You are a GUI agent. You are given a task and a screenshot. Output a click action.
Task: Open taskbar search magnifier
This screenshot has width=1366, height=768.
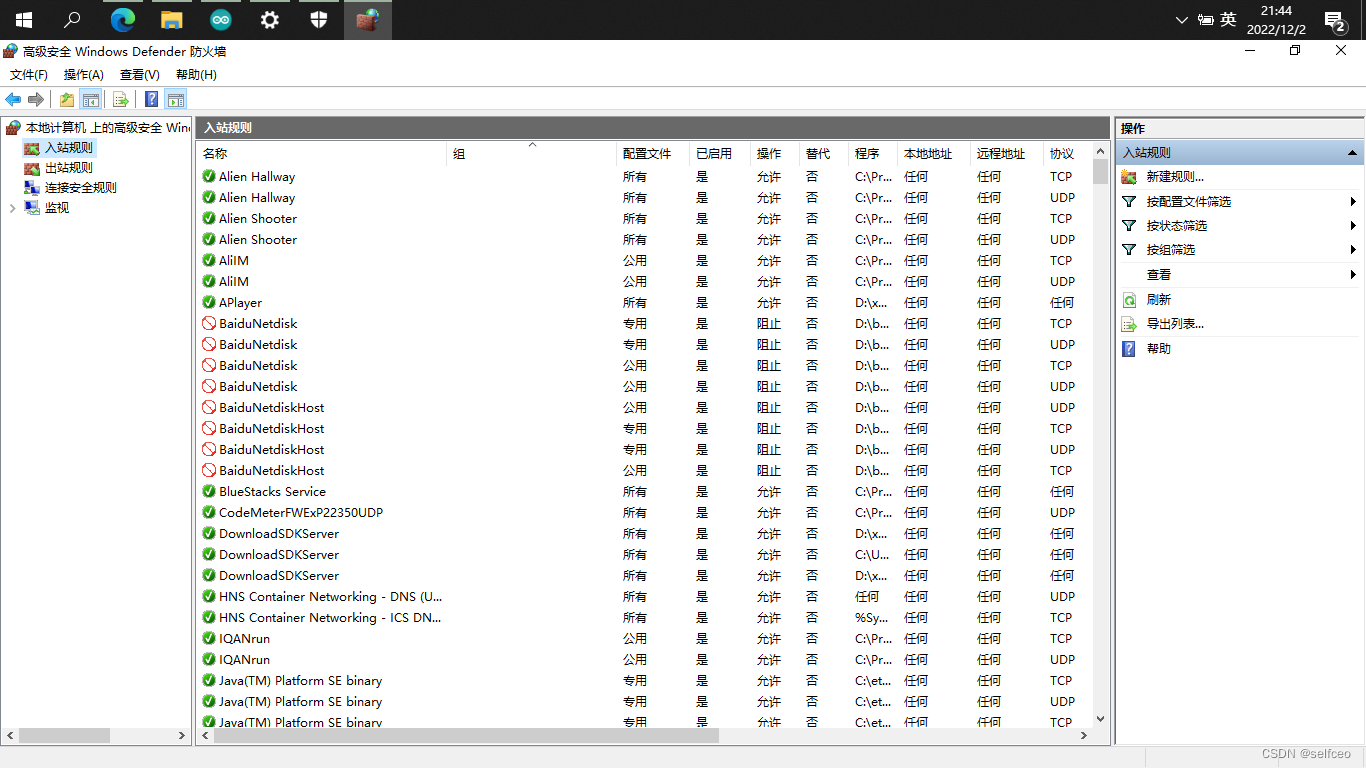point(72,19)
